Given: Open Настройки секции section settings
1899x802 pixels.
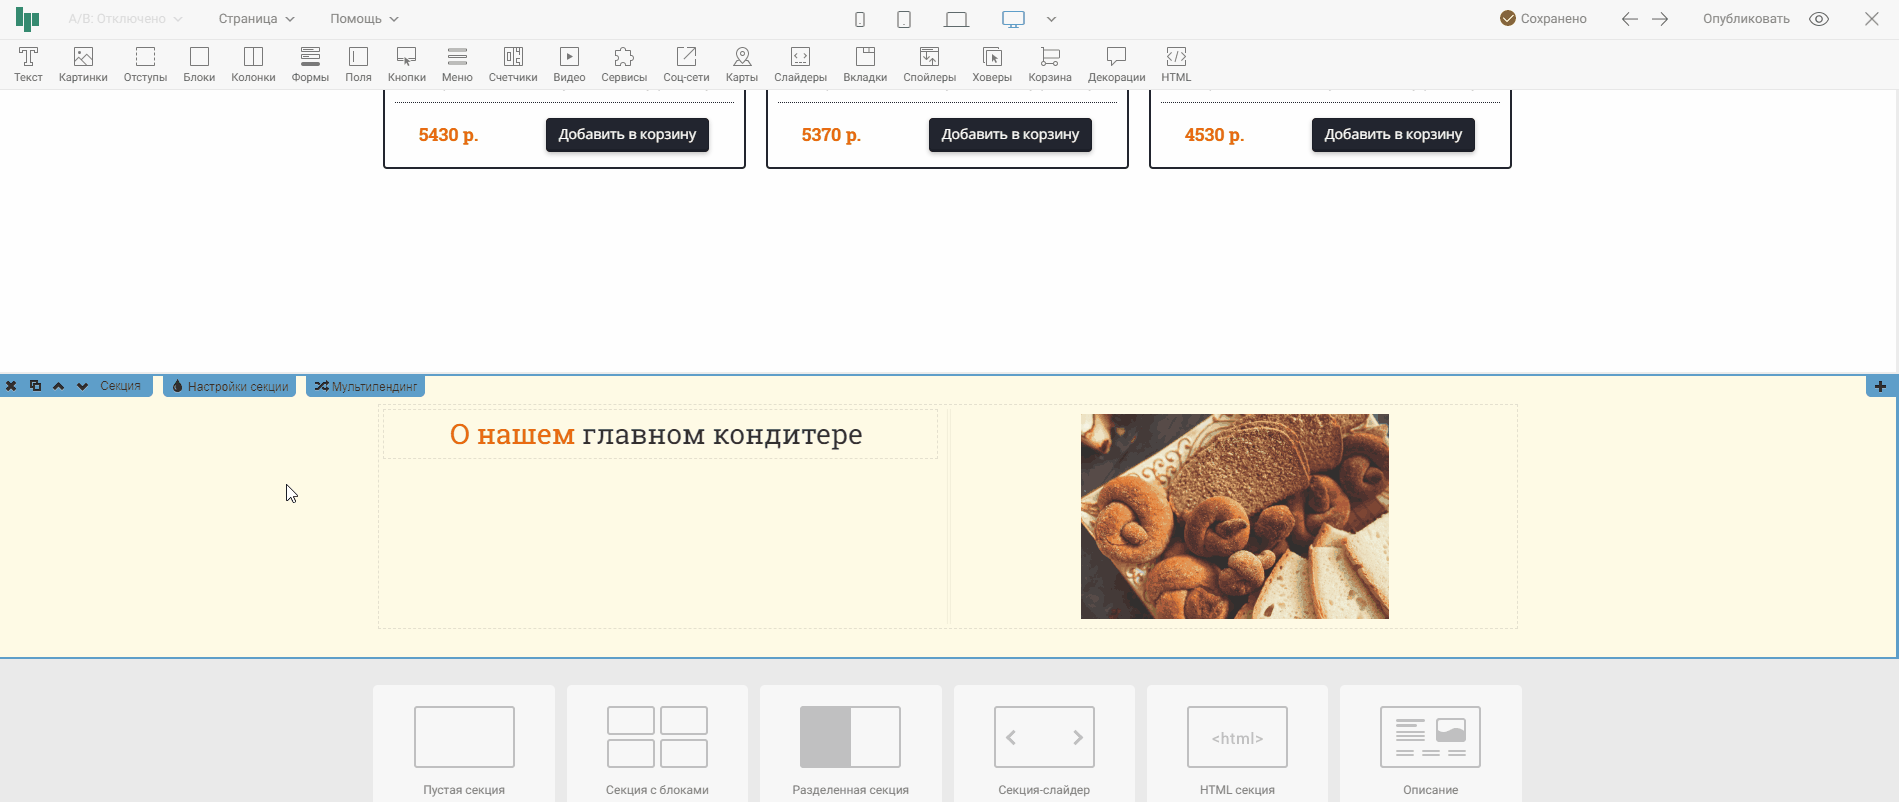Looking at the screenshot, I should coord(230,386).
